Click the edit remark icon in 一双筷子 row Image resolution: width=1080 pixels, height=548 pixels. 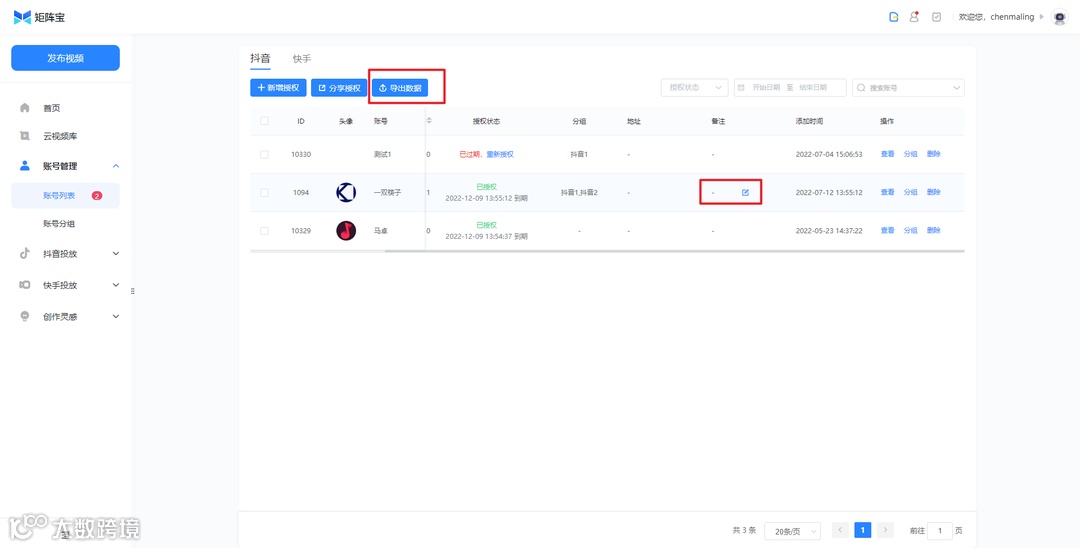(x=745, y=192)
